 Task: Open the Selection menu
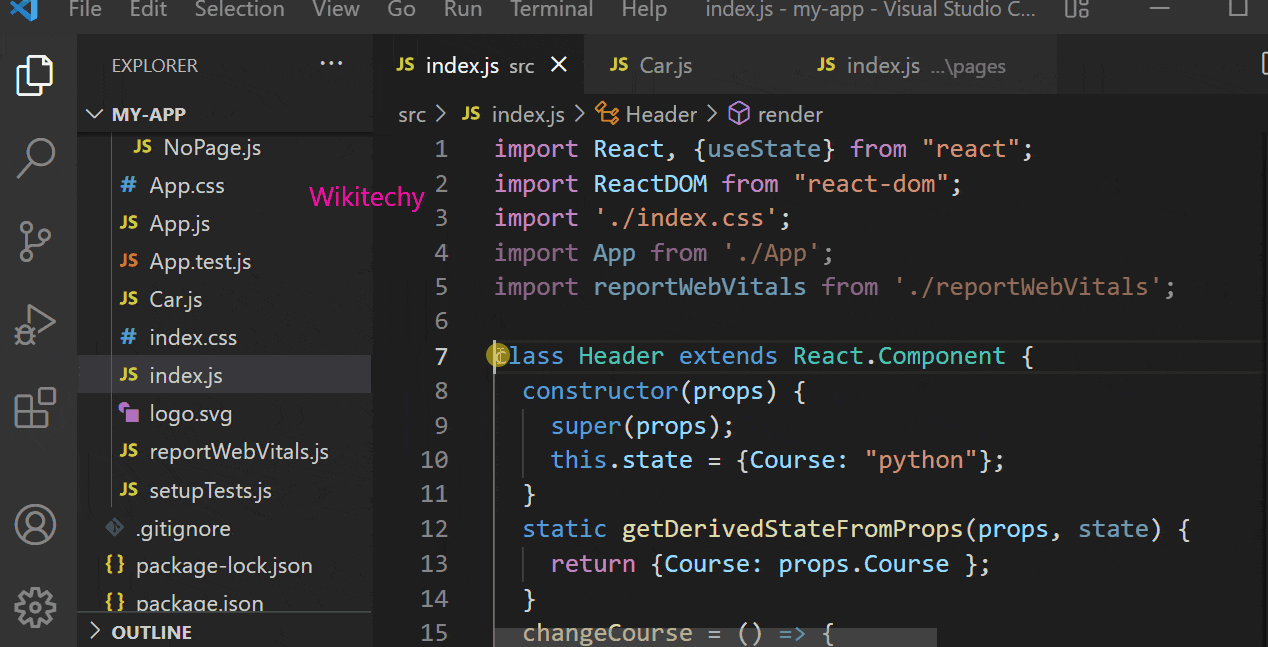click(x=239, y=10)
